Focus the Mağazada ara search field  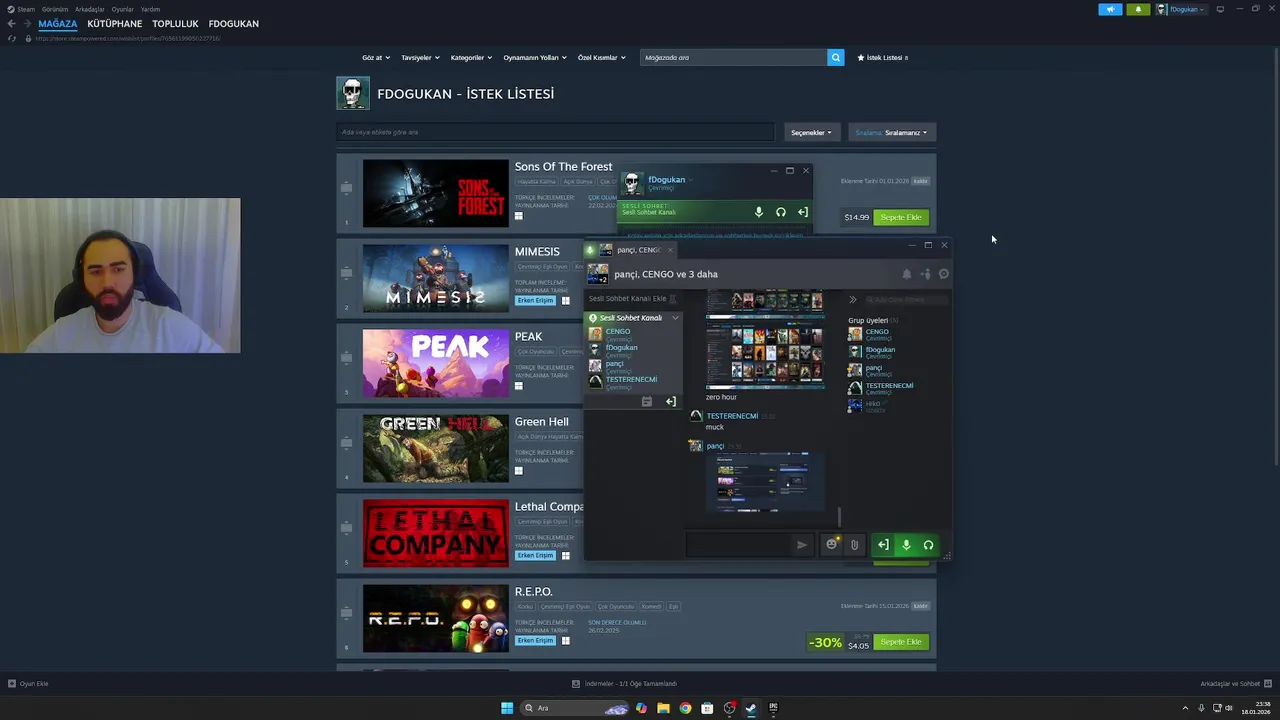734,58
